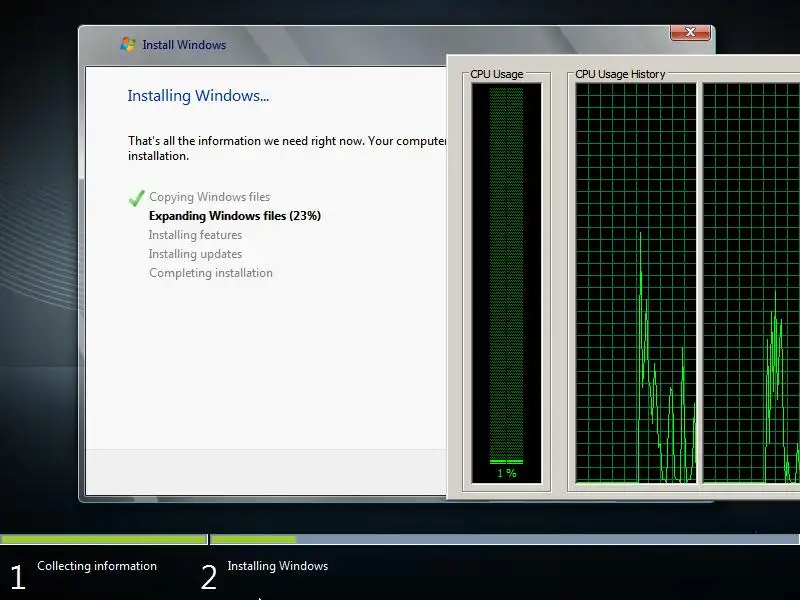The height and width of the screenshot is (600, 800).
Task: Click the Installing Windows progress bar
Action: point(505,539)
